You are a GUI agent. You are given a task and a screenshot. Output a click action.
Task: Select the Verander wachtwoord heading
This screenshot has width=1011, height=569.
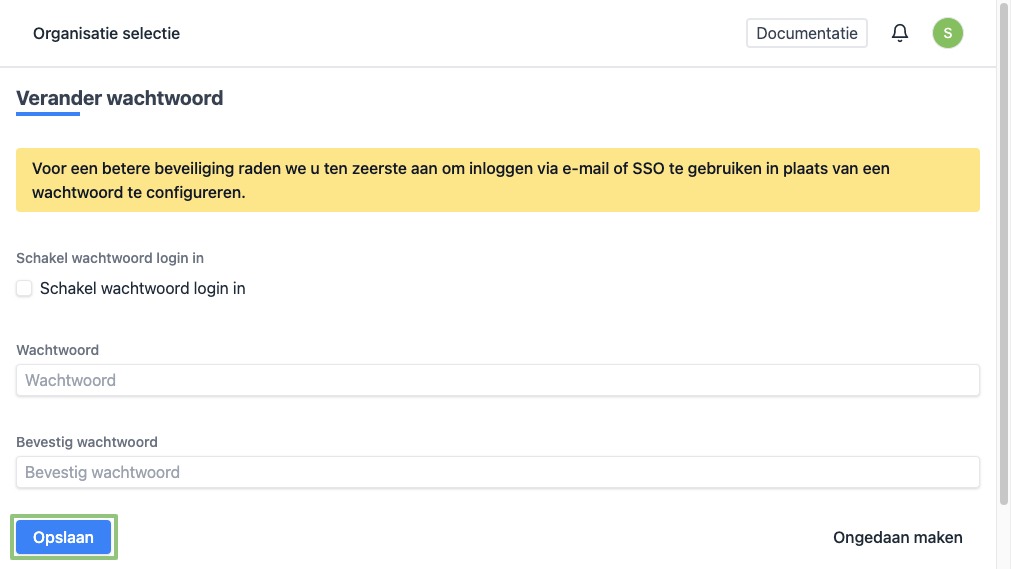click(119, 98)
